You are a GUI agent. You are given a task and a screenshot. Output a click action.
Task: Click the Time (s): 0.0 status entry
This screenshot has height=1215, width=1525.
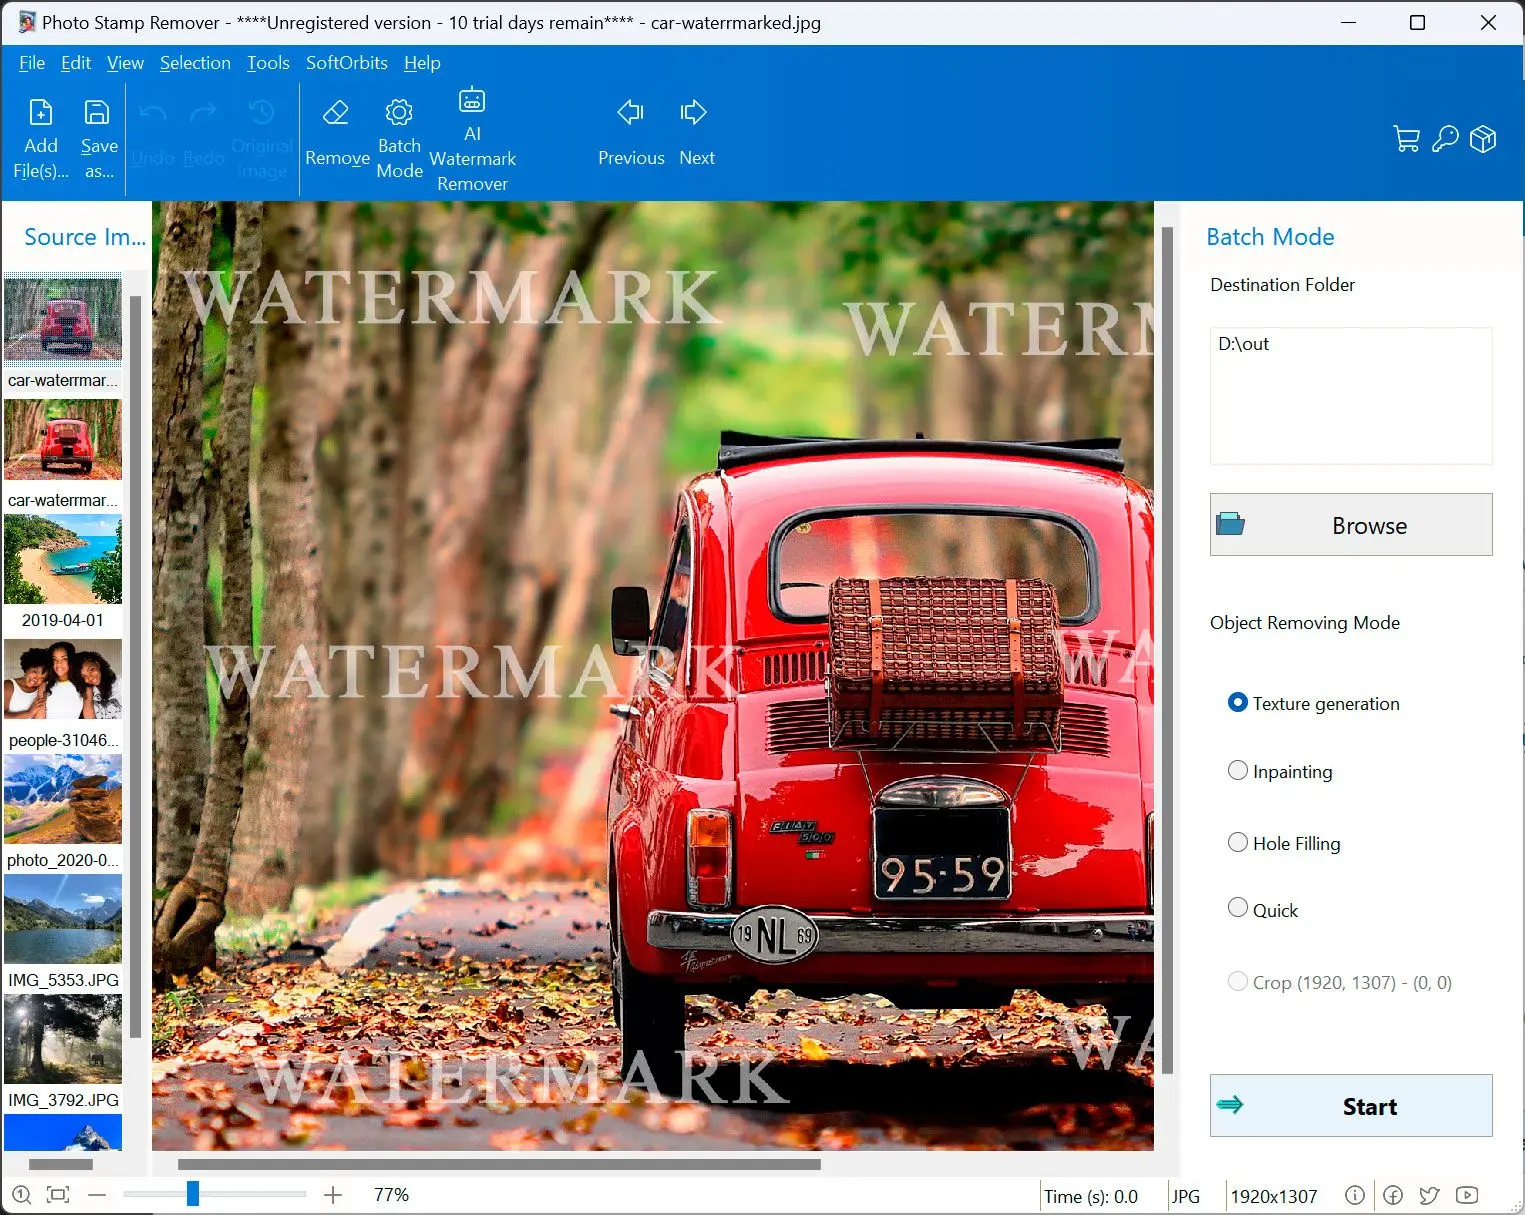(1091, 1196)
